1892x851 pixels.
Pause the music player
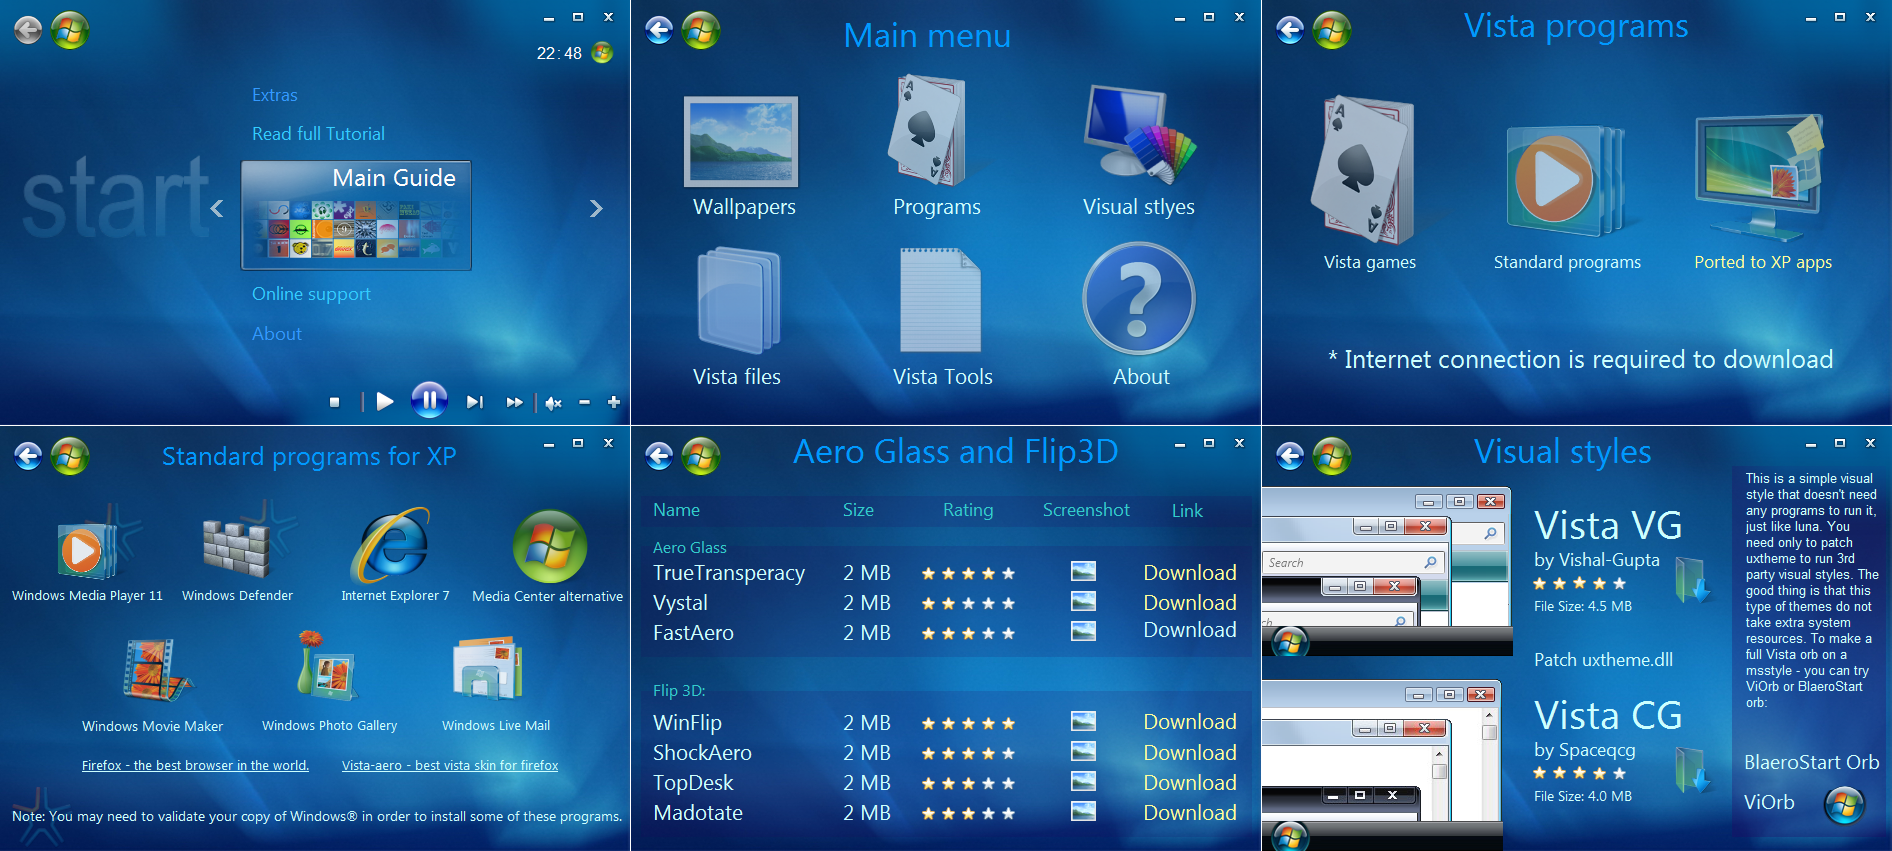(x=429, y=400)
